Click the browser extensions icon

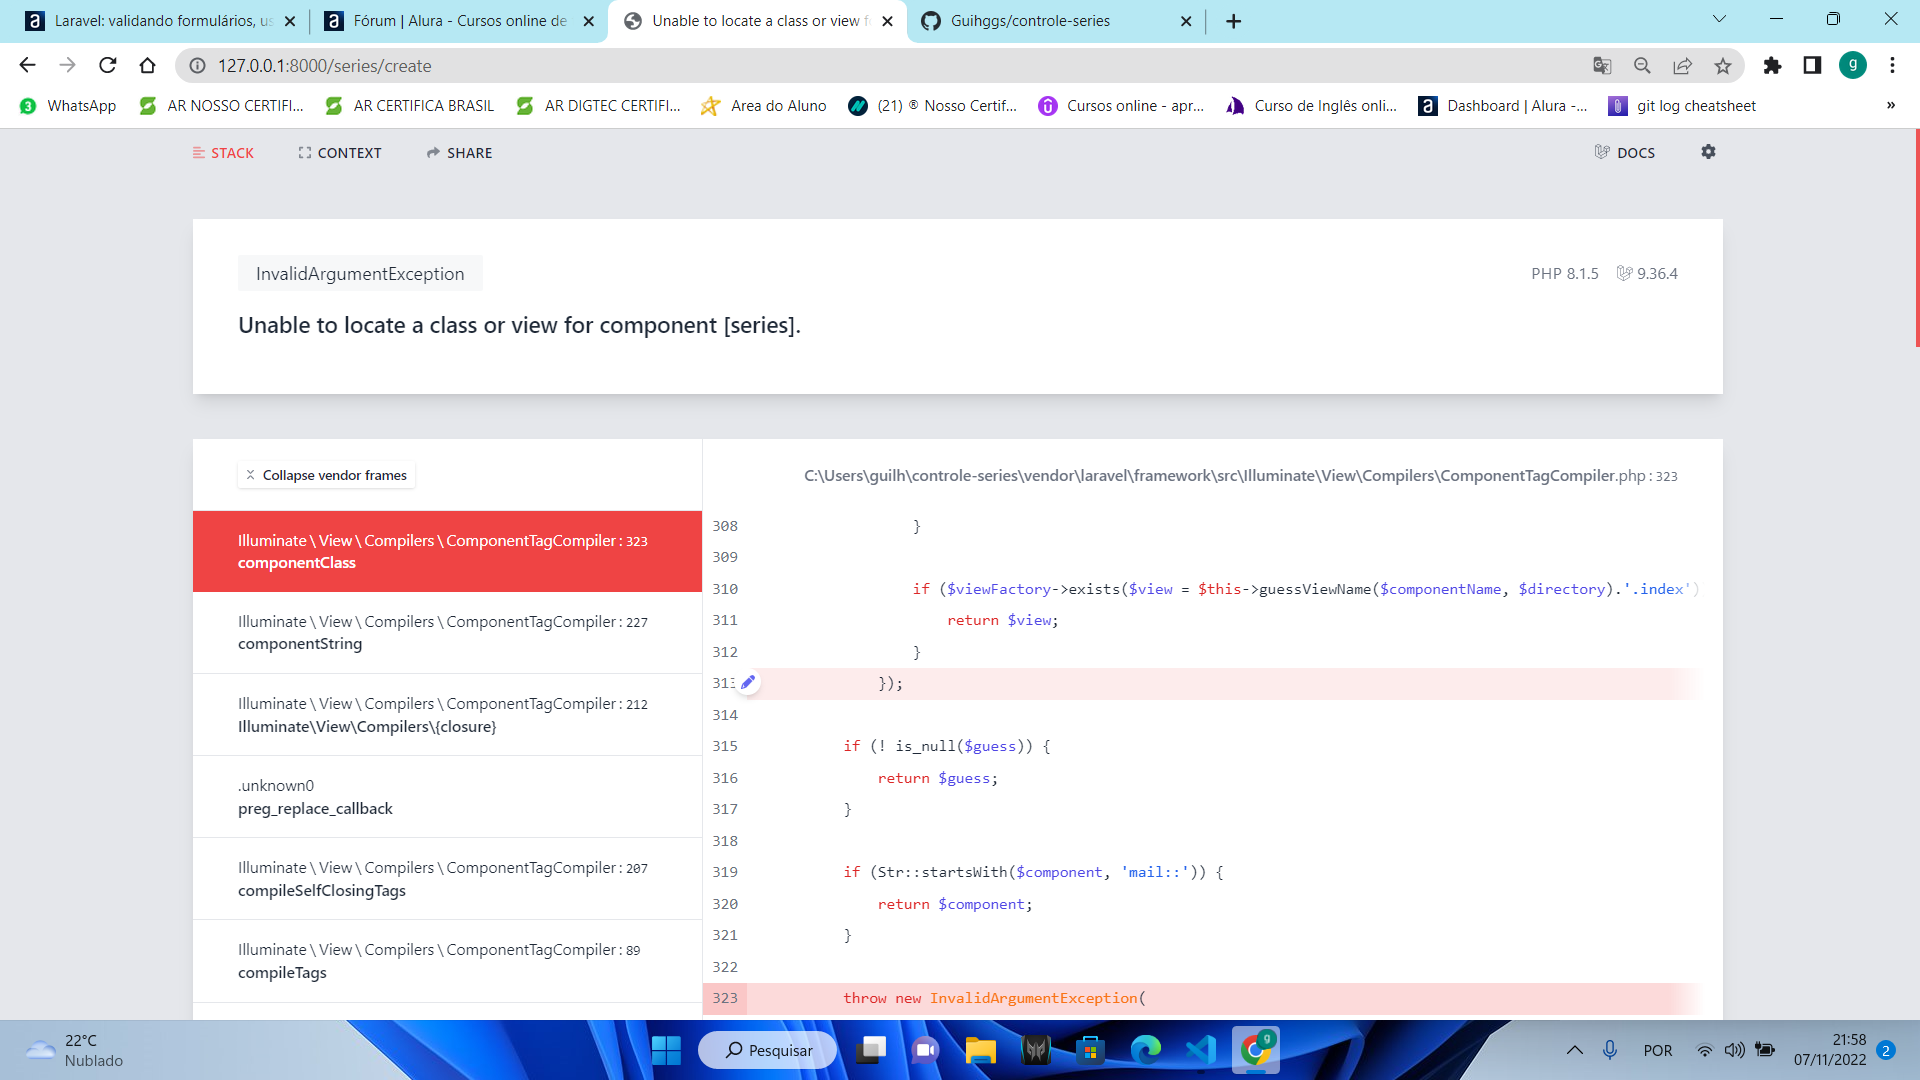pos(1774,66)
